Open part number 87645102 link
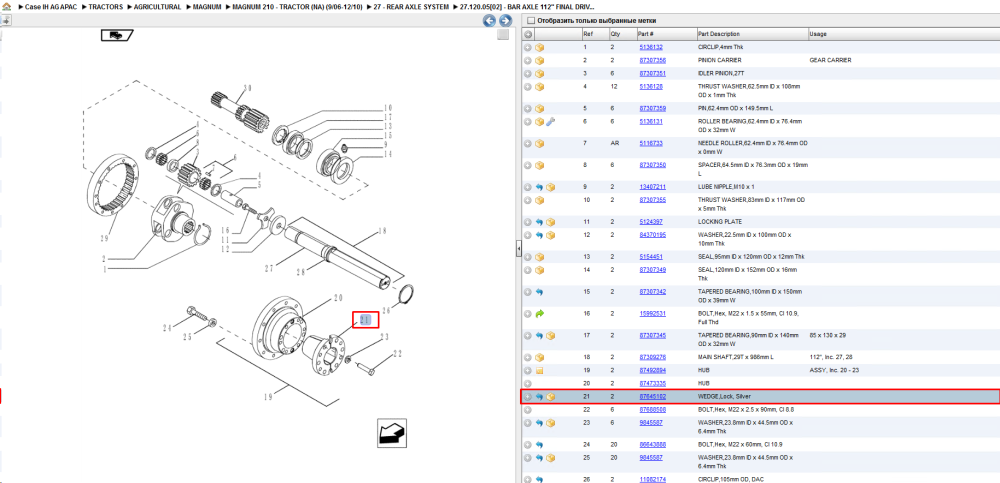This screenshot has height=483, width=1000. click(x=652, y=397)
